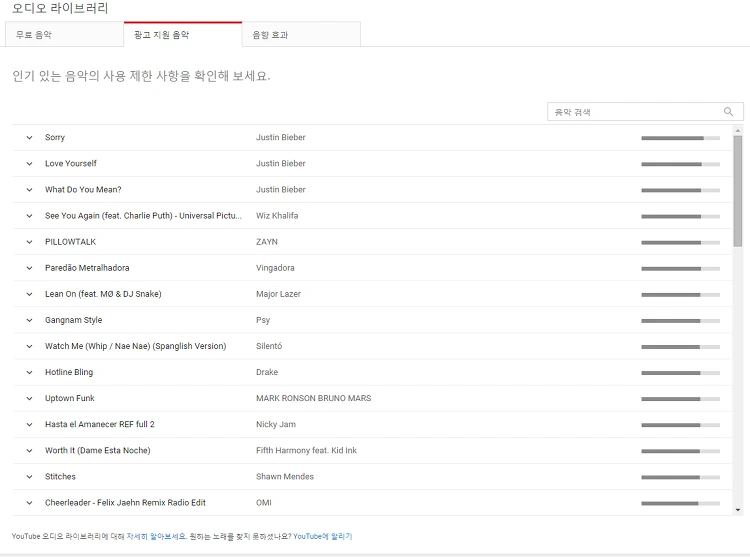Expand the Paredão Metralhadora chevron

tap(29, 268)
